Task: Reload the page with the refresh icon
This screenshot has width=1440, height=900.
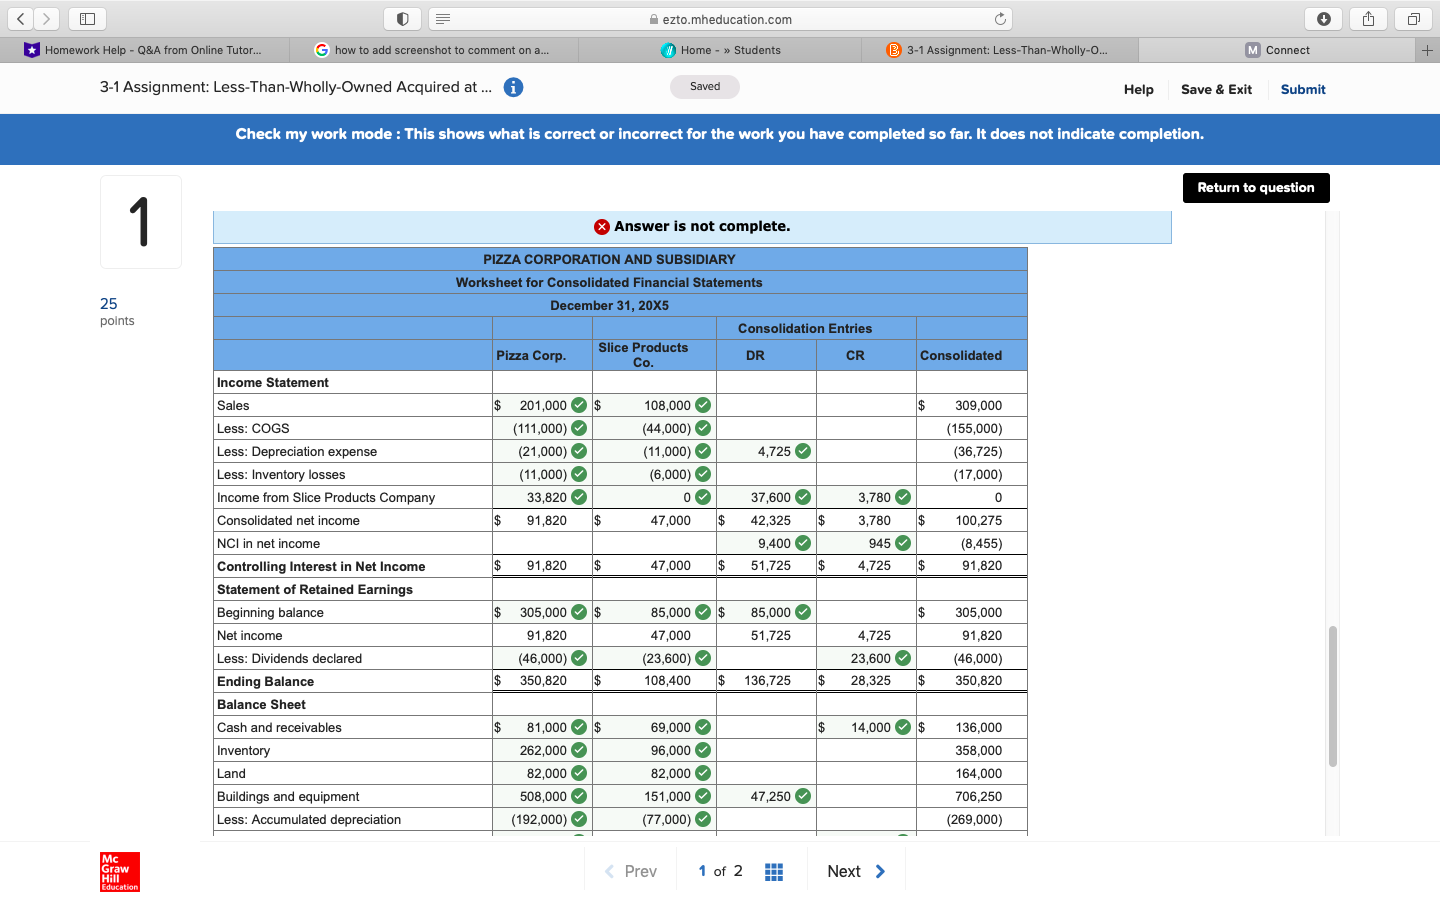Action: tap(1001, 17)
